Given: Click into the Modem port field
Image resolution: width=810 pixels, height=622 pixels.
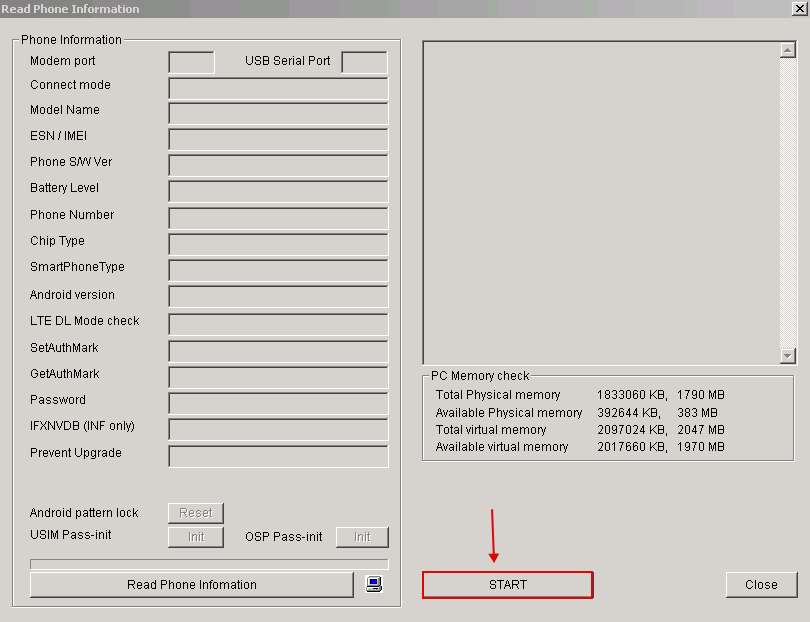Looking at the screenshot, I should (x=191, y=63).
